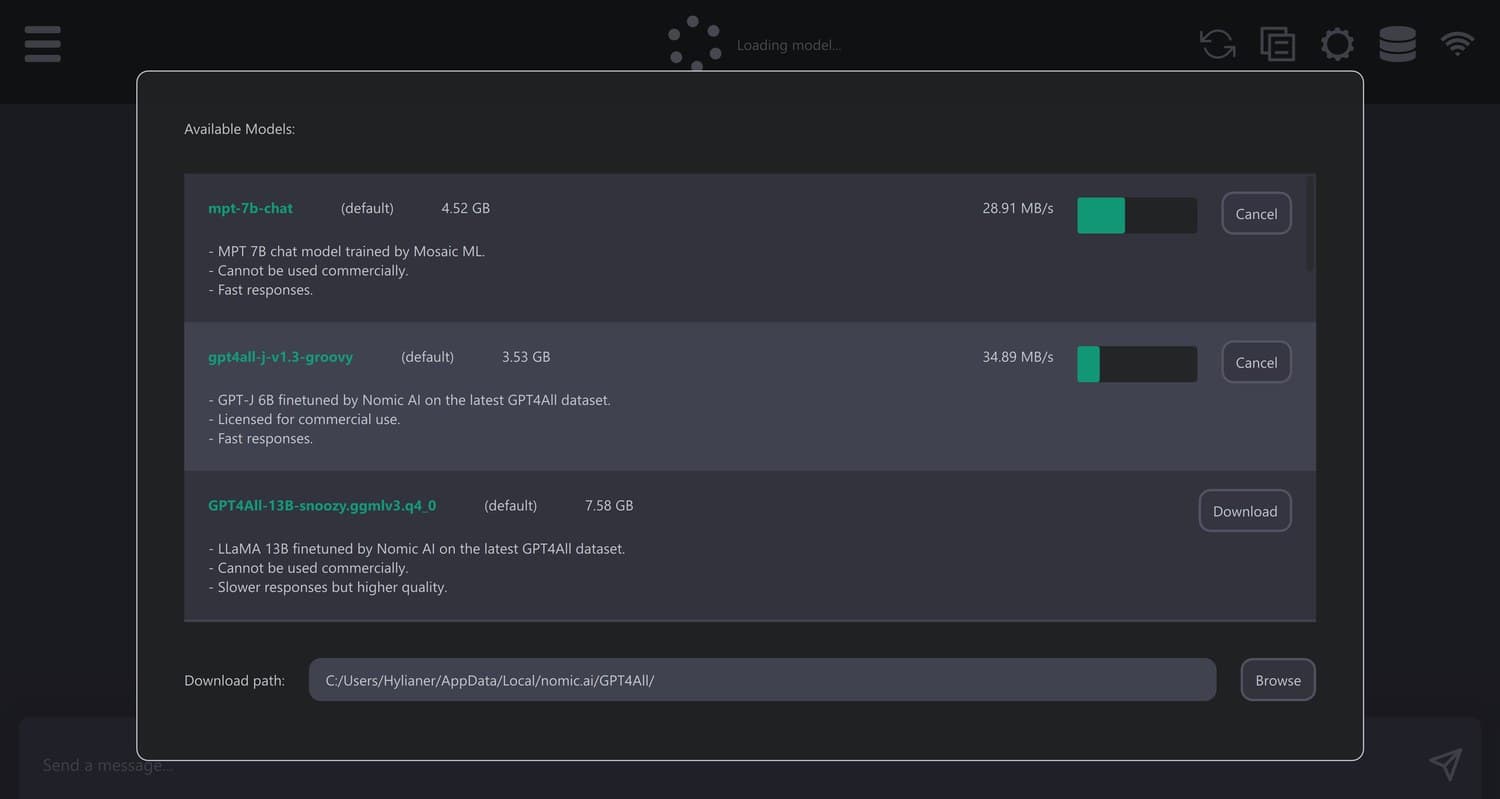This screenshot has width=1500, height=799.
Task: Click the mpt-7b-chat model name
Action: [250, 208]
